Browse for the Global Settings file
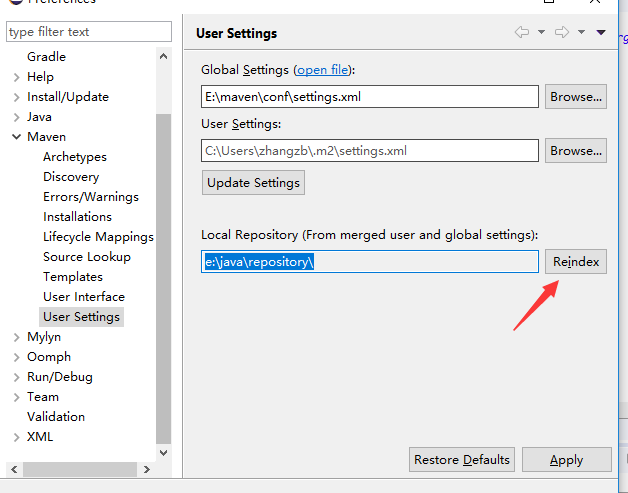The height and width of the screenshot is (493, 628). pos(575,97)
